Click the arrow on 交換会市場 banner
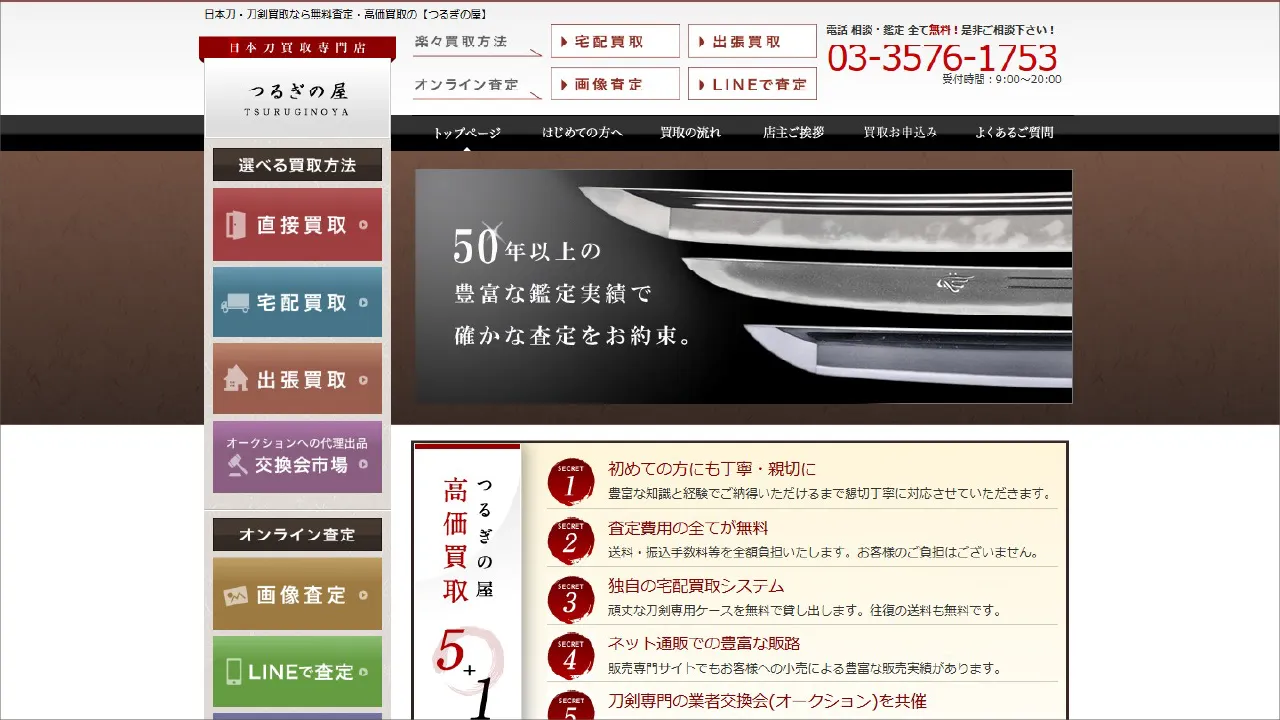The height and width of the screenshot is (720, 1280). 362,463
